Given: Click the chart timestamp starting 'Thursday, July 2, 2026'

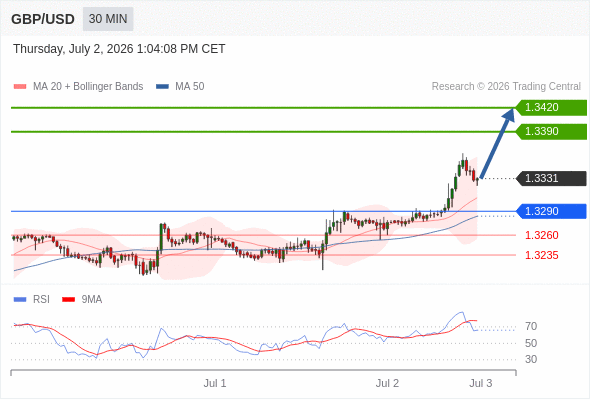Looking at the screenshot, I should click(x=119, y=49).
